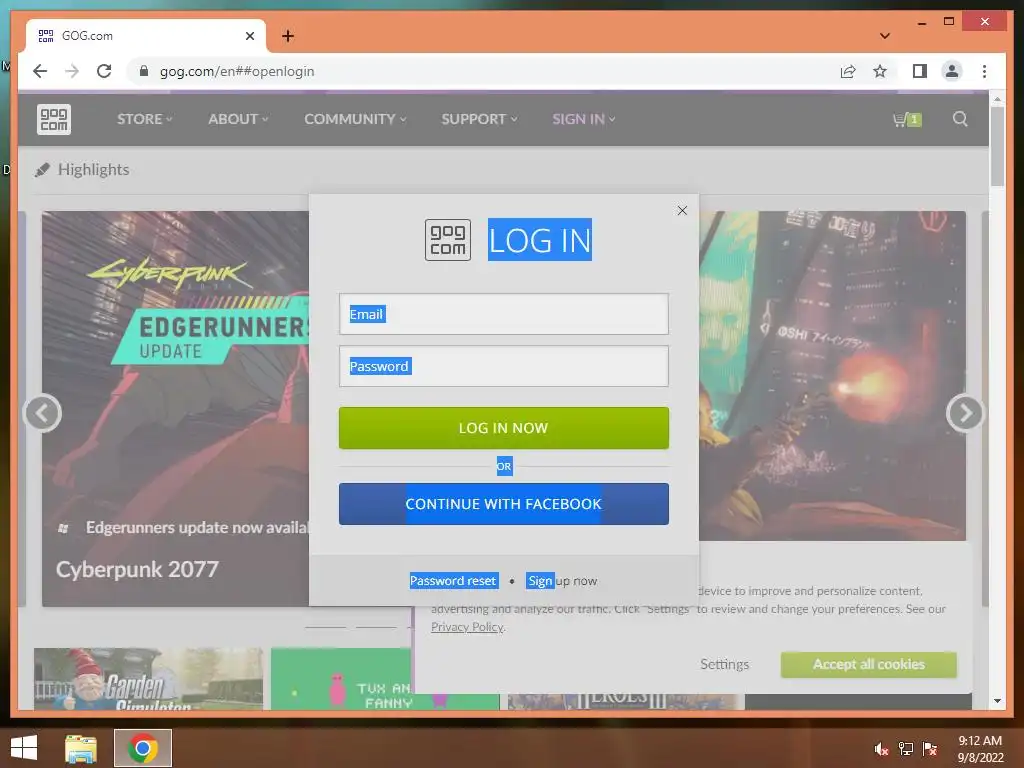Show the next highlight with the right arrow

click(965, 413)
